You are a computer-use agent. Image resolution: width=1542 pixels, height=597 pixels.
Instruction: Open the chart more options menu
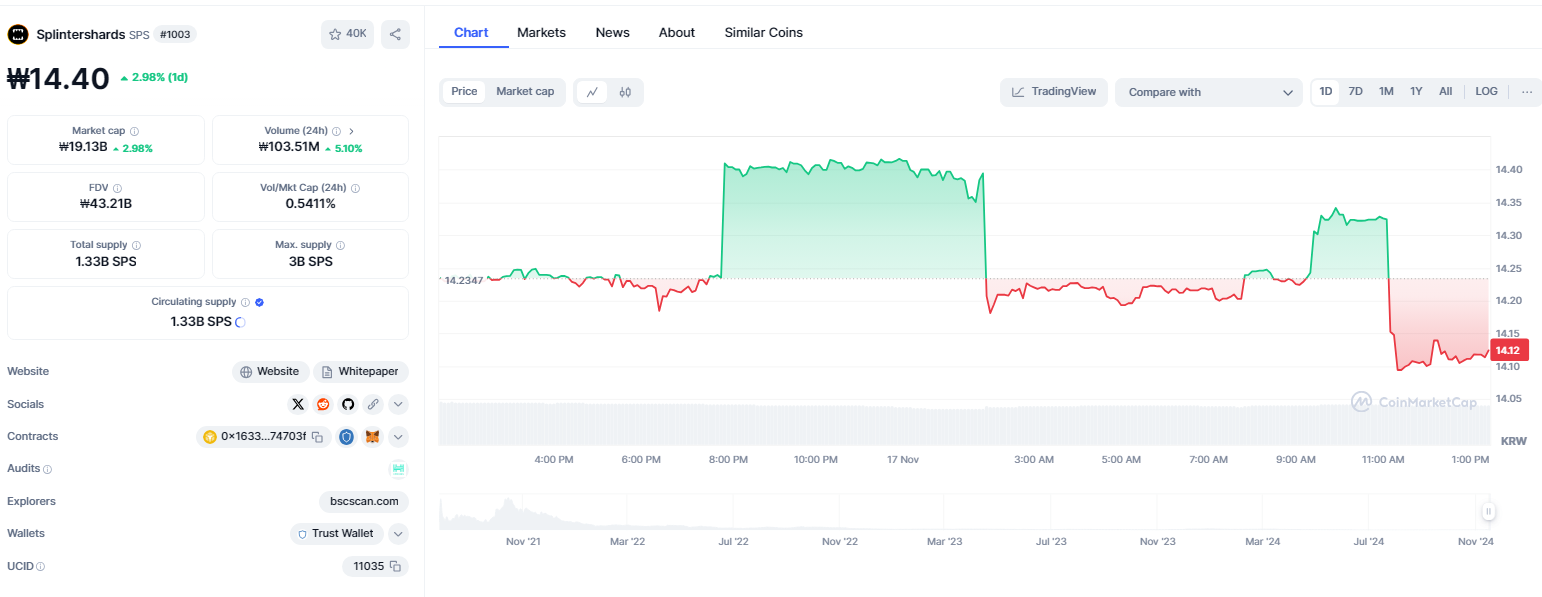1527,92
